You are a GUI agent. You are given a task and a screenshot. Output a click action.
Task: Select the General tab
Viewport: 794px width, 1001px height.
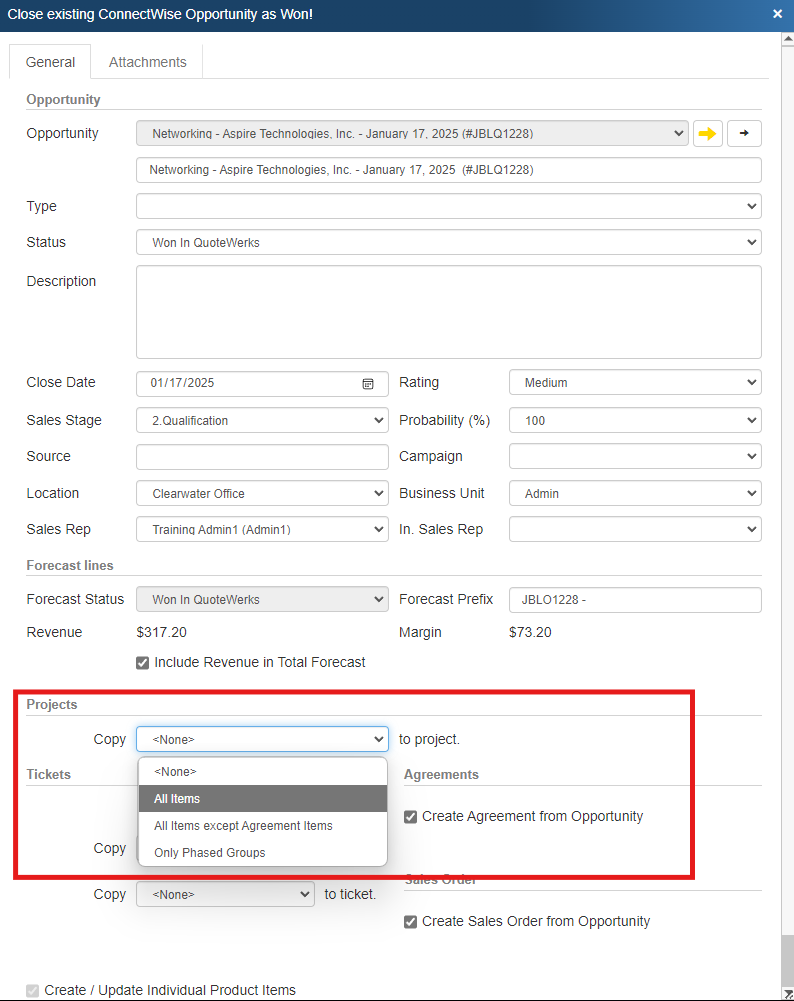pos(50,62)
